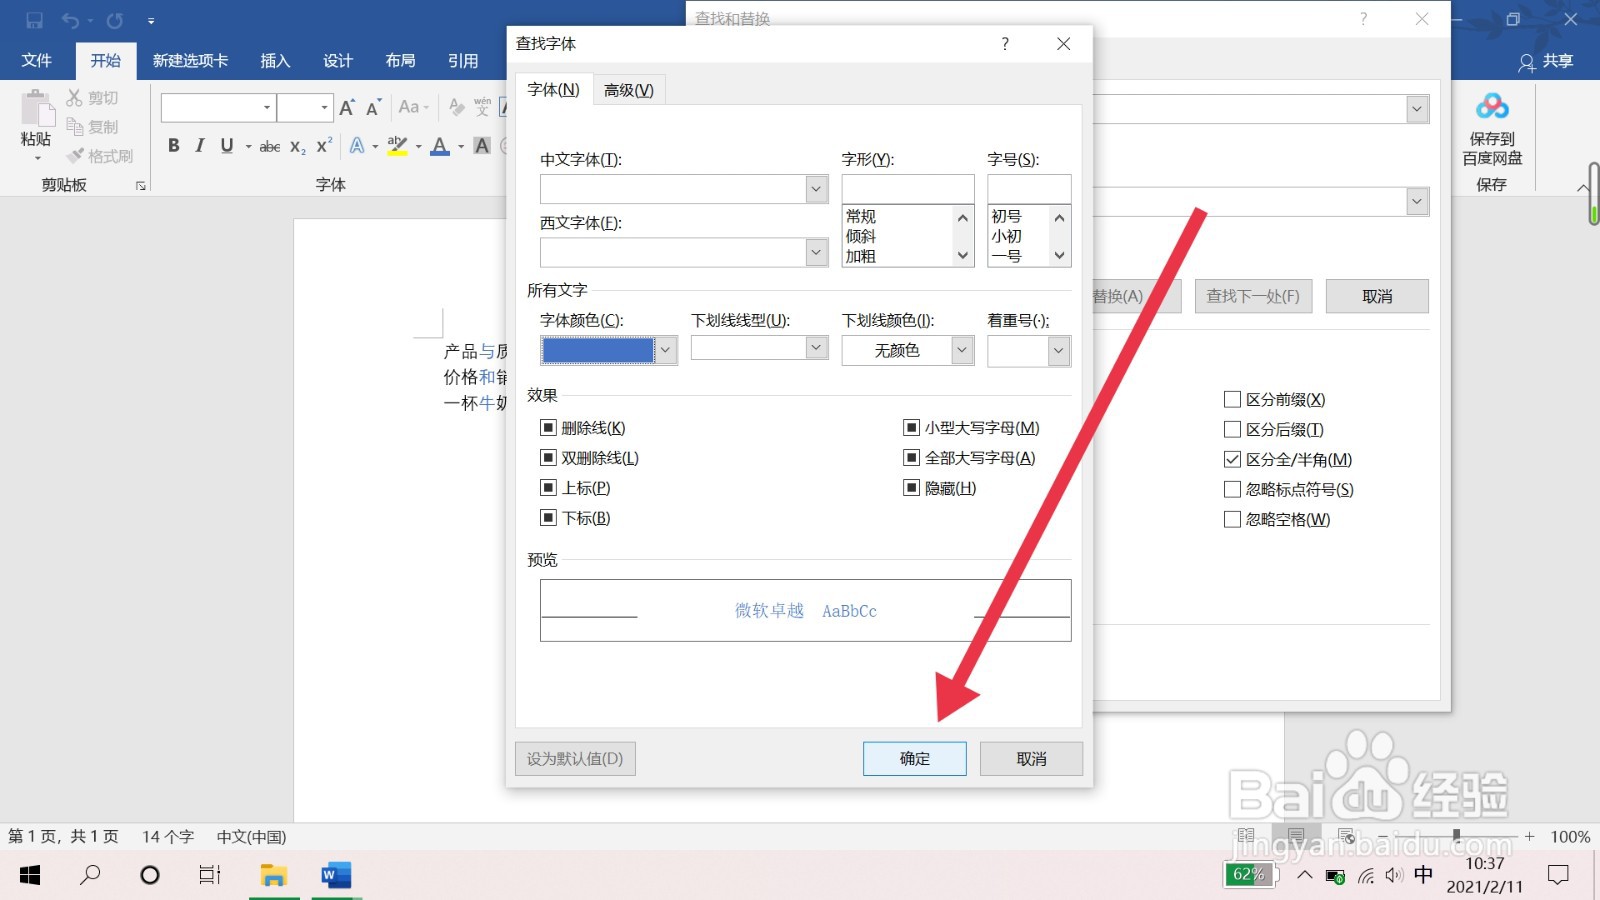
Task: Click the Undo icon in the title bar
Action: pos(70,20)
